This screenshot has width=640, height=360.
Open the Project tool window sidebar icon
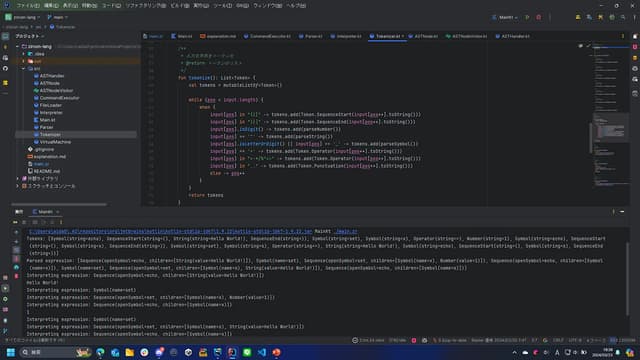coord(5,36)
